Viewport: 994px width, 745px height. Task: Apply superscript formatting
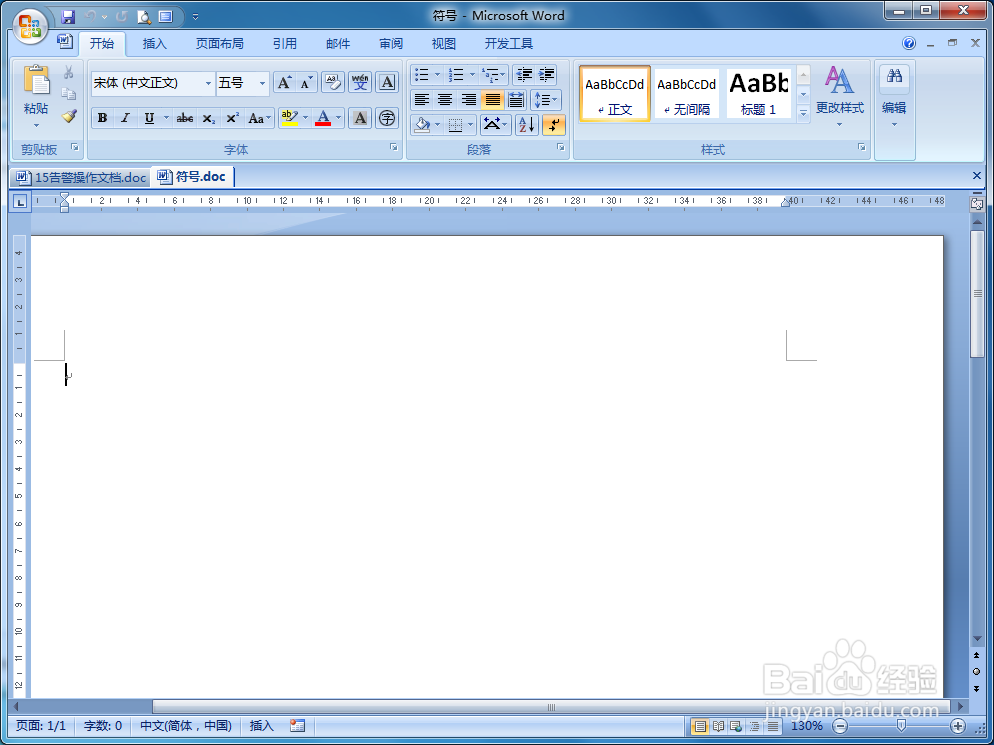(233, 118)
